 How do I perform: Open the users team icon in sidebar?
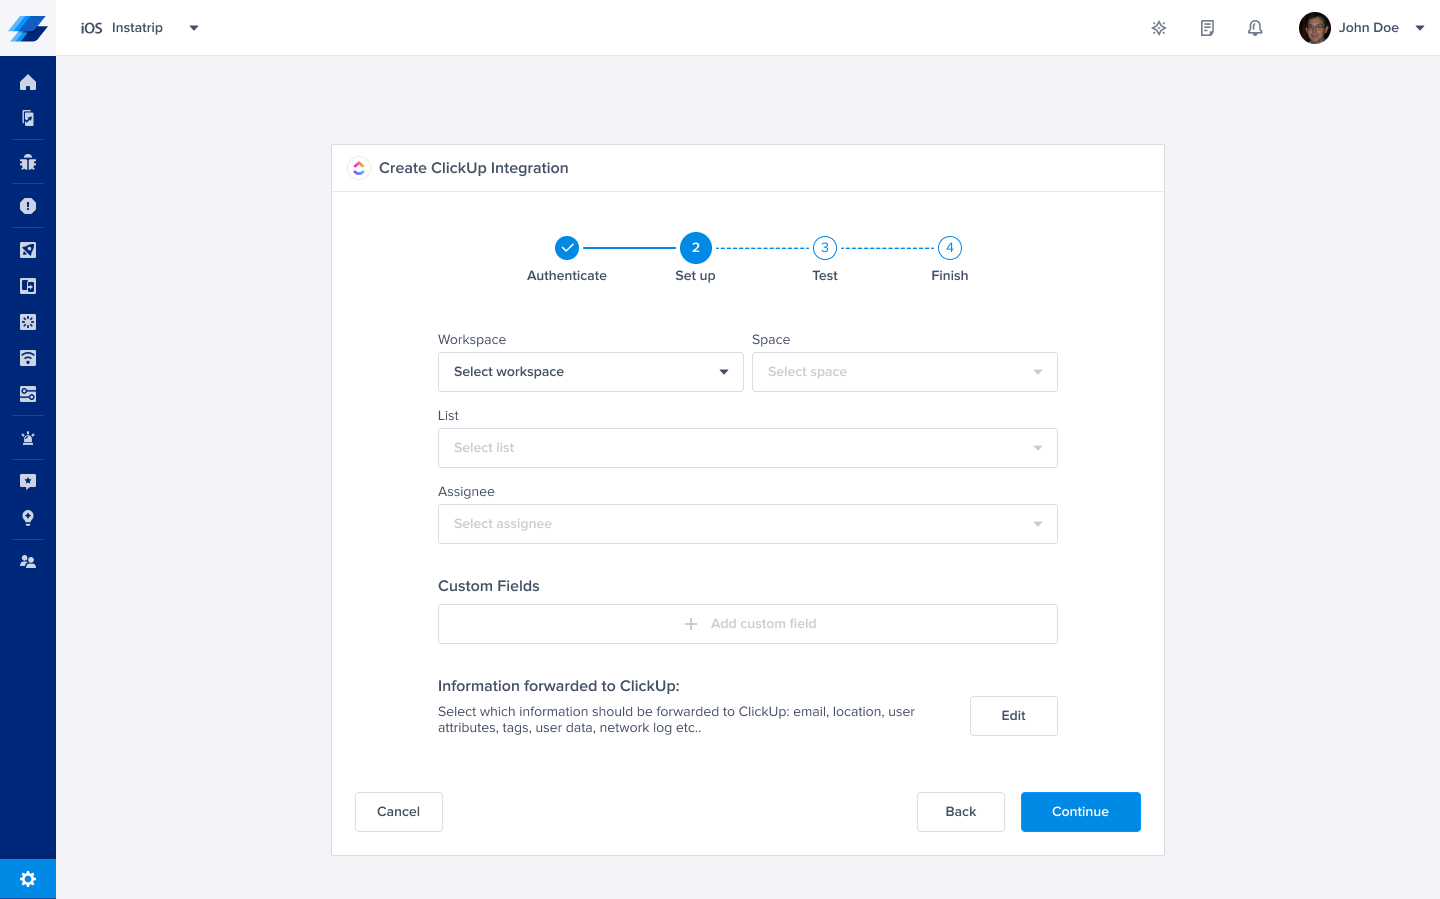[x=28, y=562]
